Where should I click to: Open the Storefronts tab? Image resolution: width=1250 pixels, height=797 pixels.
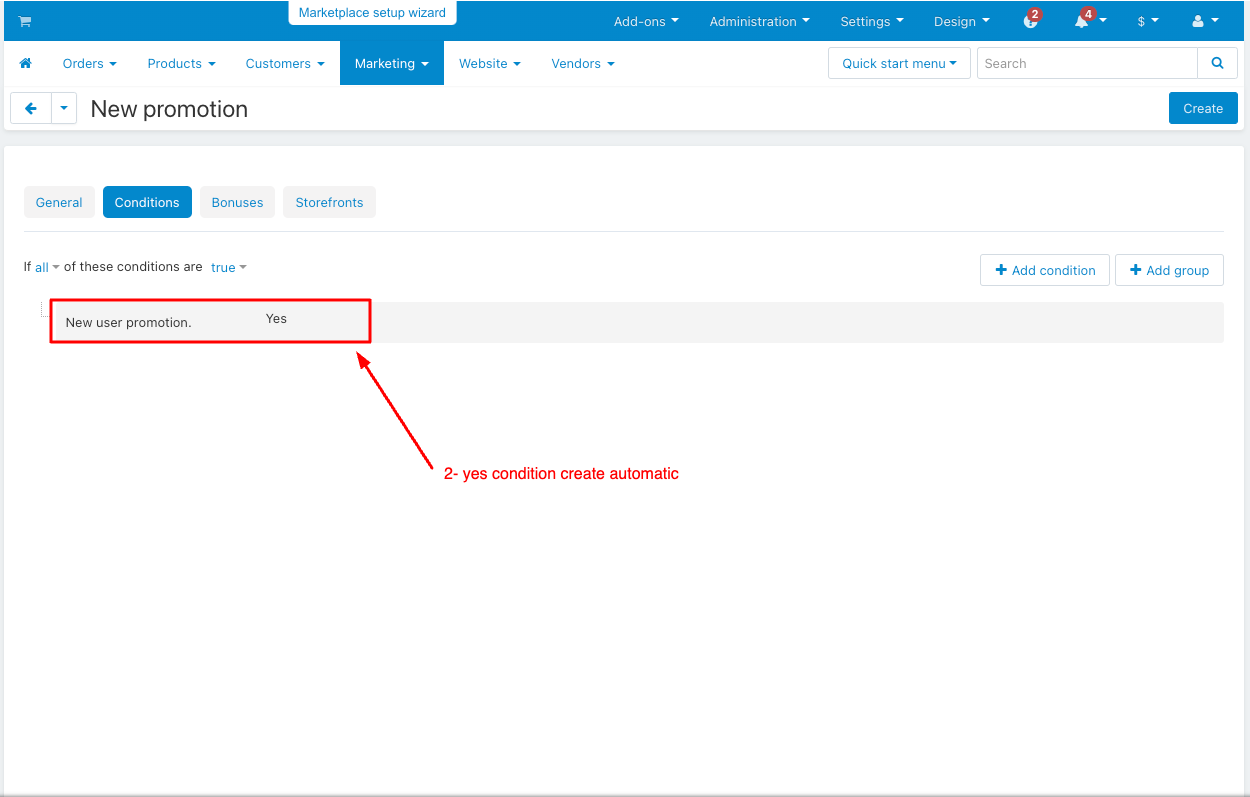coord(329,202)
